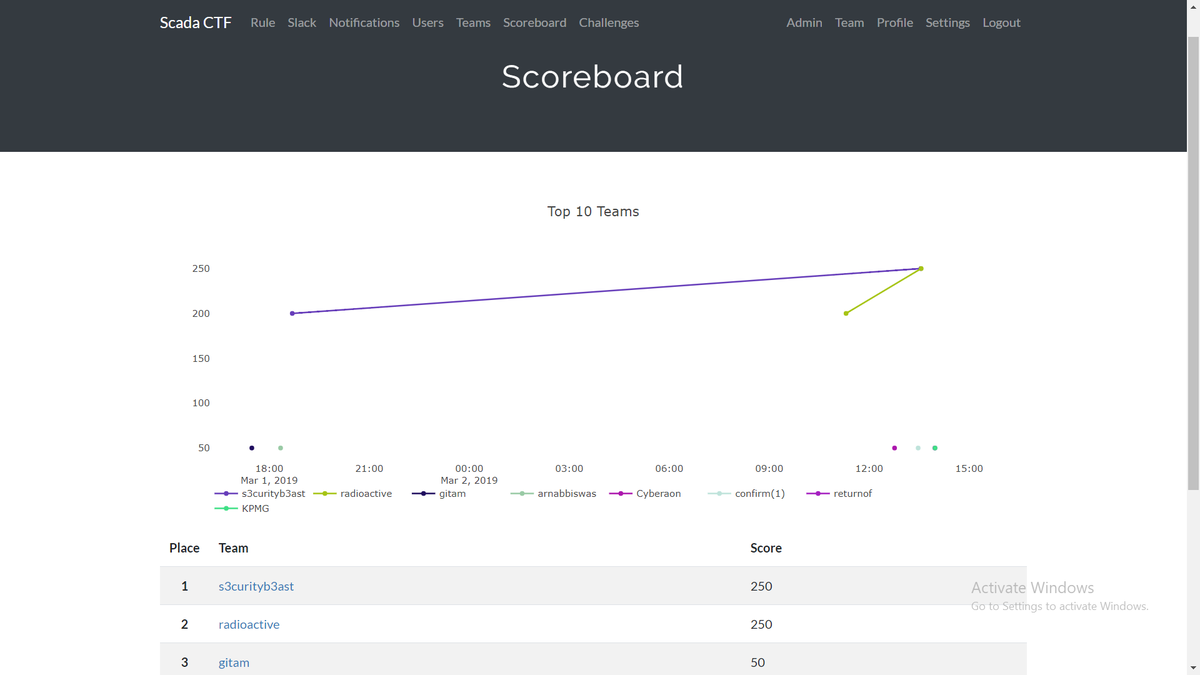1200x675 pixels.
Task: Navigate to Teams
Action: pos(473,22)
